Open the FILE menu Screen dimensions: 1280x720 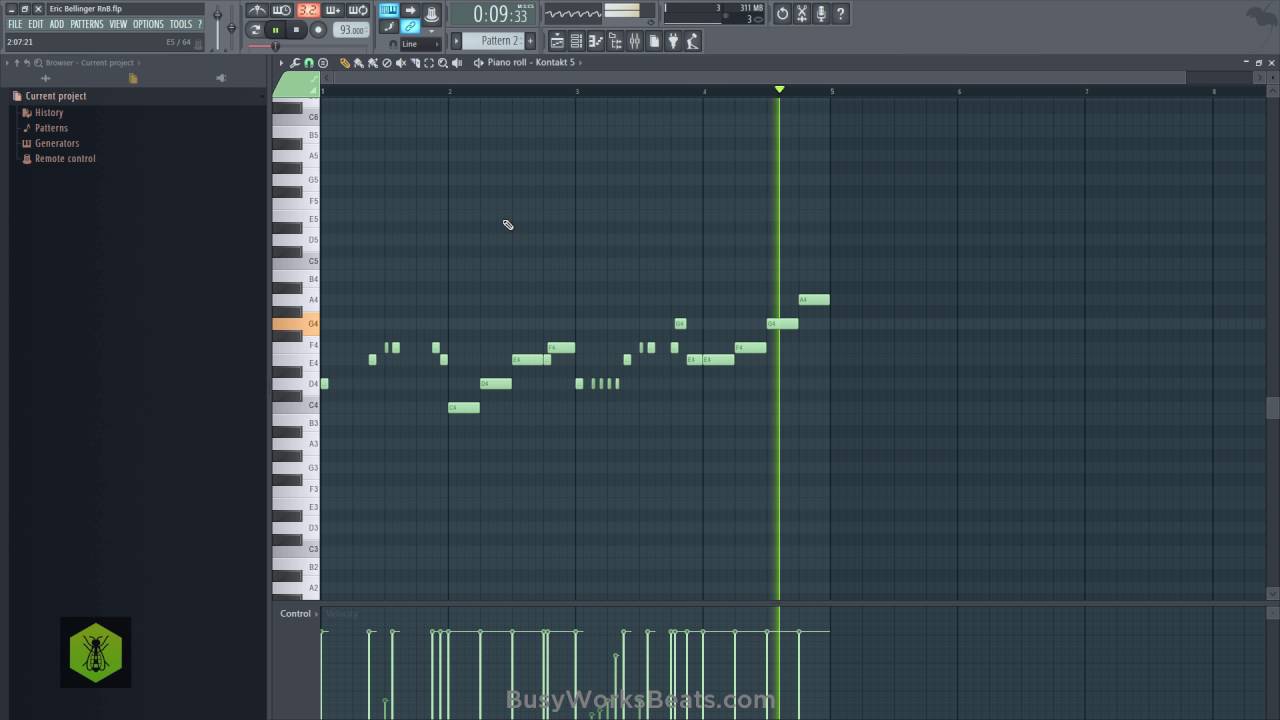[x=15, y=24]
